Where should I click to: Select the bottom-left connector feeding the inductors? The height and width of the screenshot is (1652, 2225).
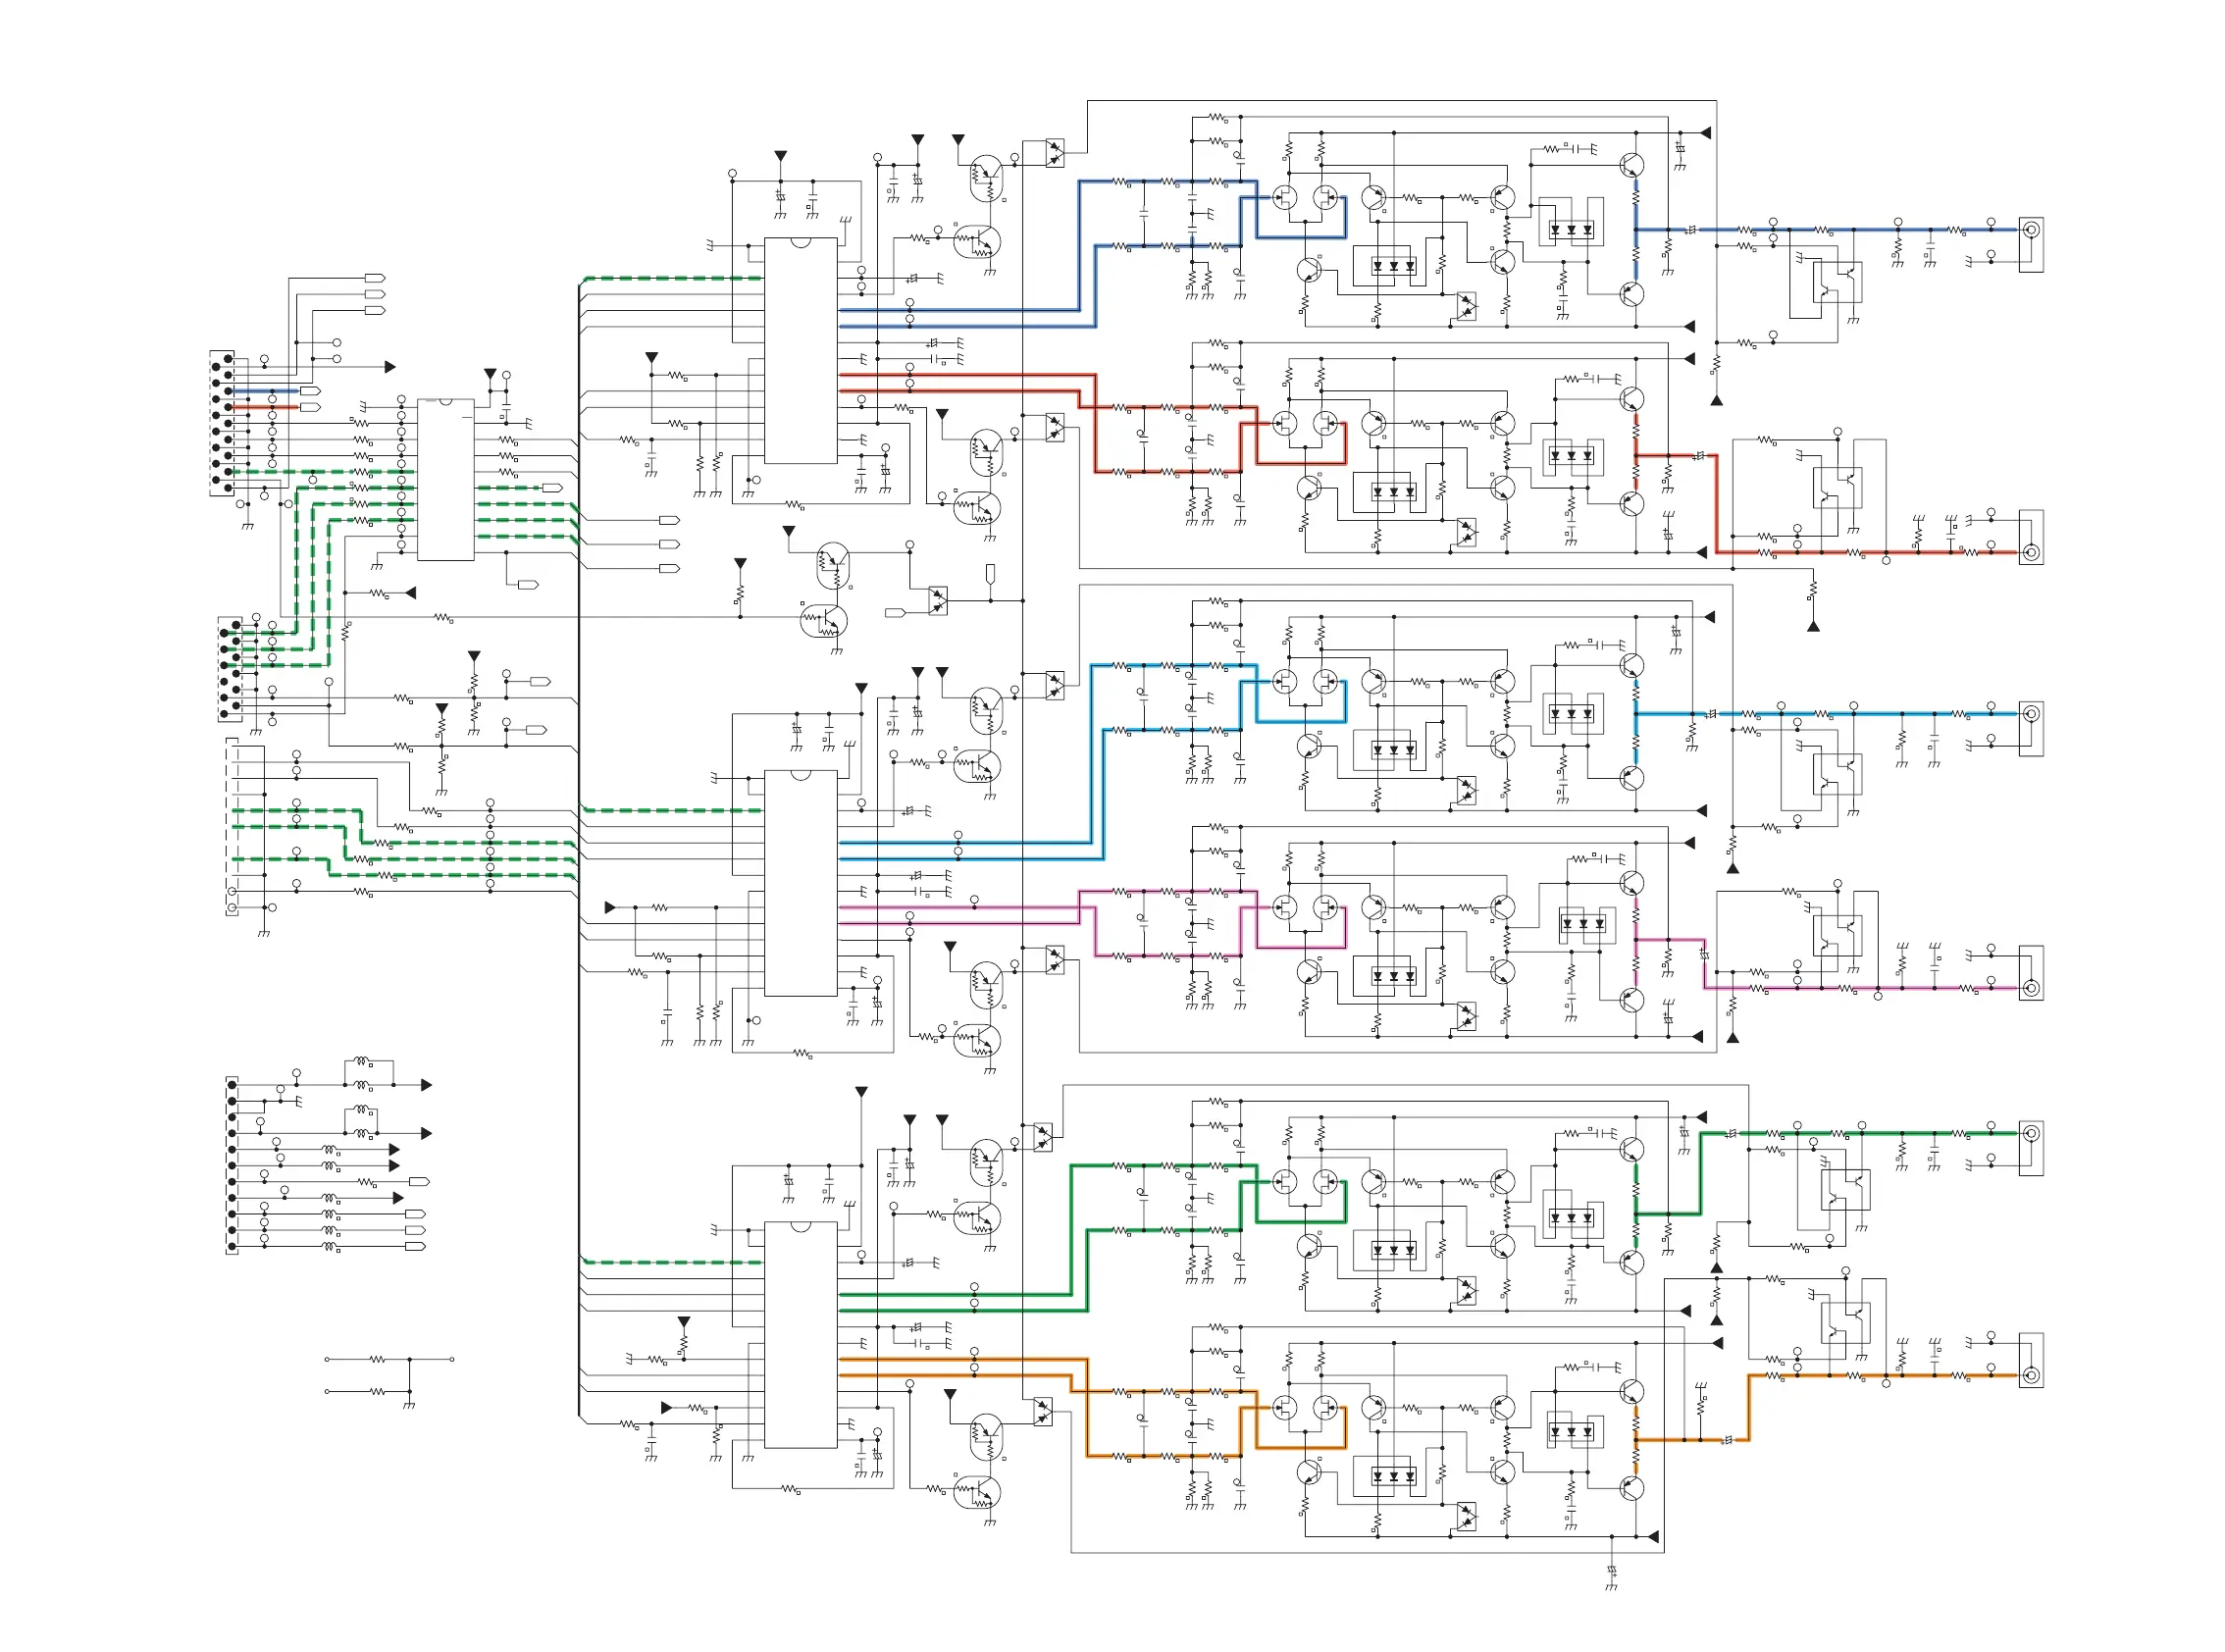click(232, 1165)
